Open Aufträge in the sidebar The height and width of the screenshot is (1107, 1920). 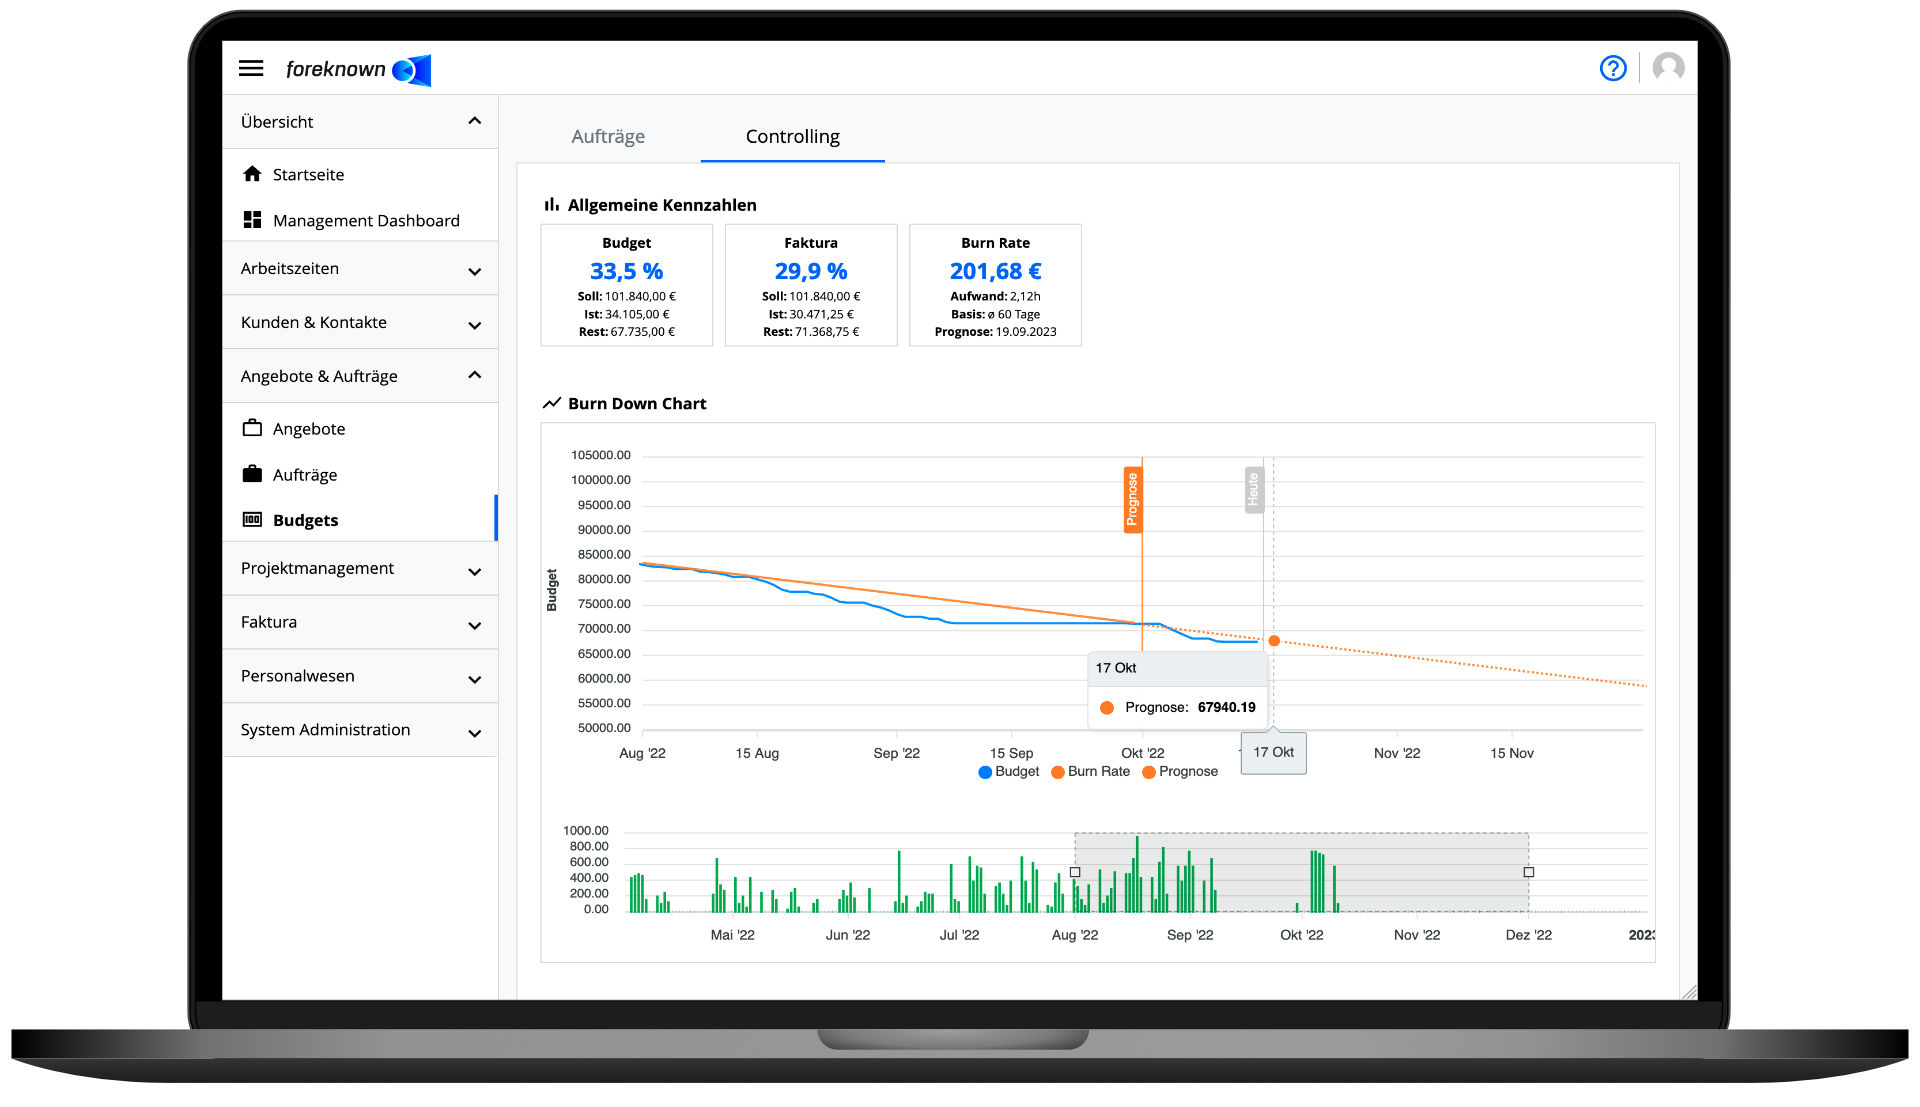pos(360,474)
